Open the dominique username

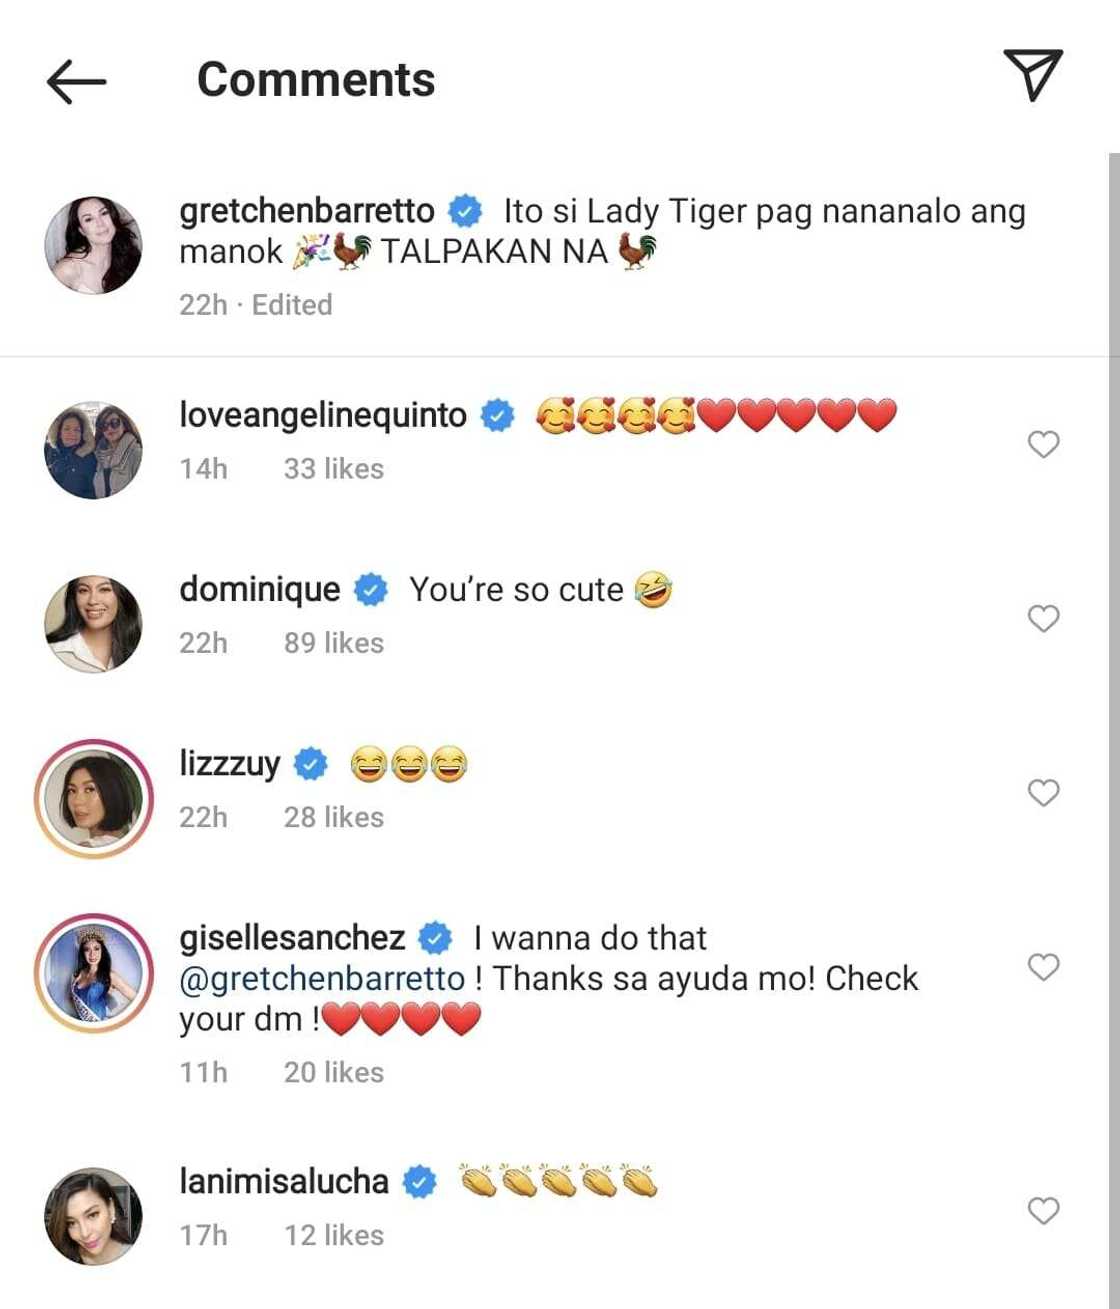(x=259, y=589)
